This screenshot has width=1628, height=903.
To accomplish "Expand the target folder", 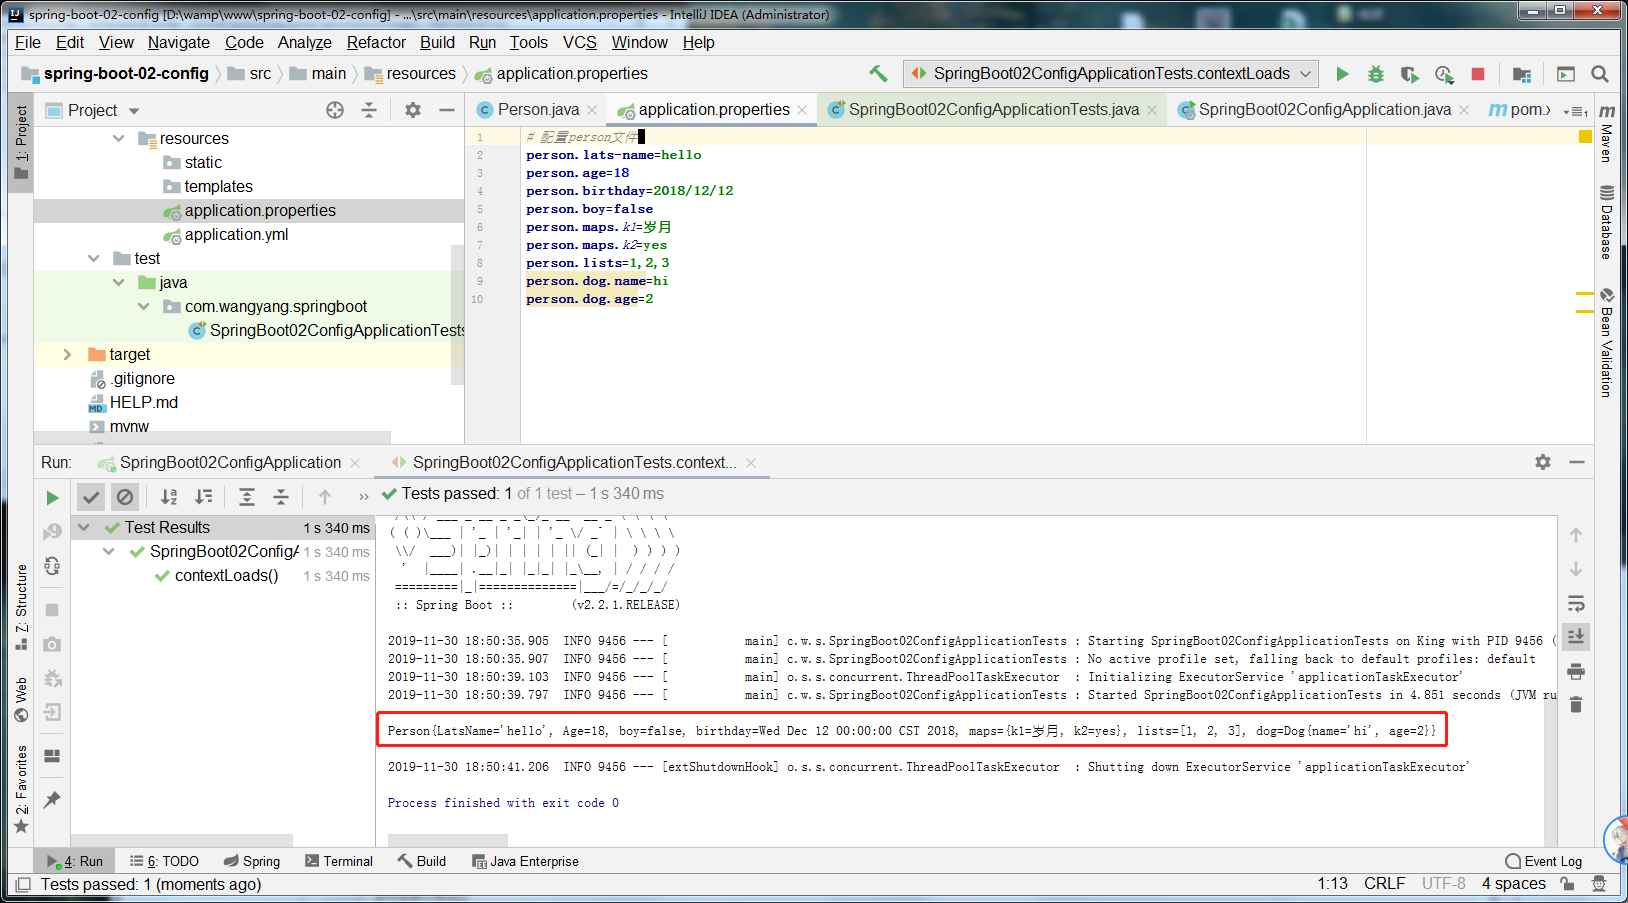I will coord(67,354).
